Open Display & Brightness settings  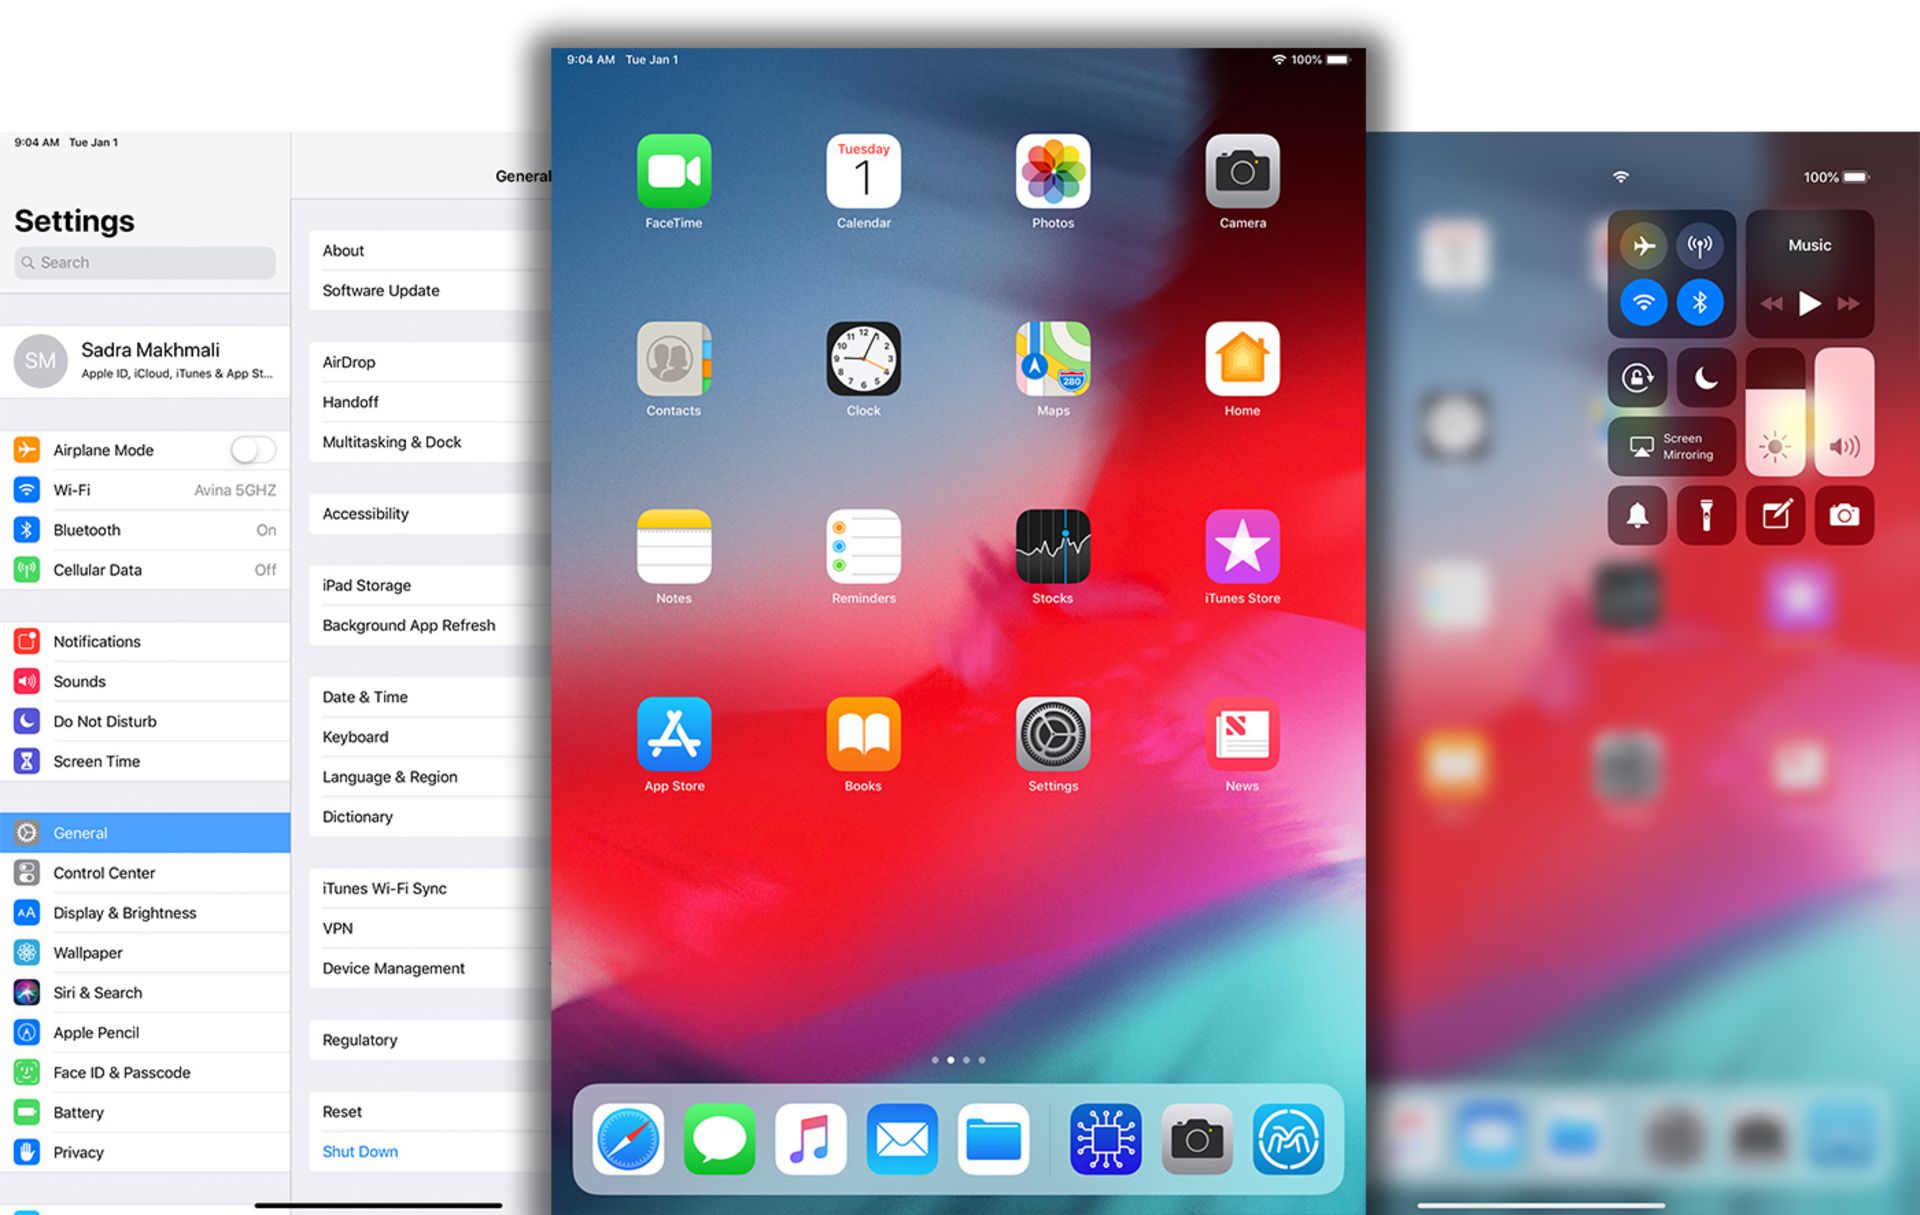[124, 913]
